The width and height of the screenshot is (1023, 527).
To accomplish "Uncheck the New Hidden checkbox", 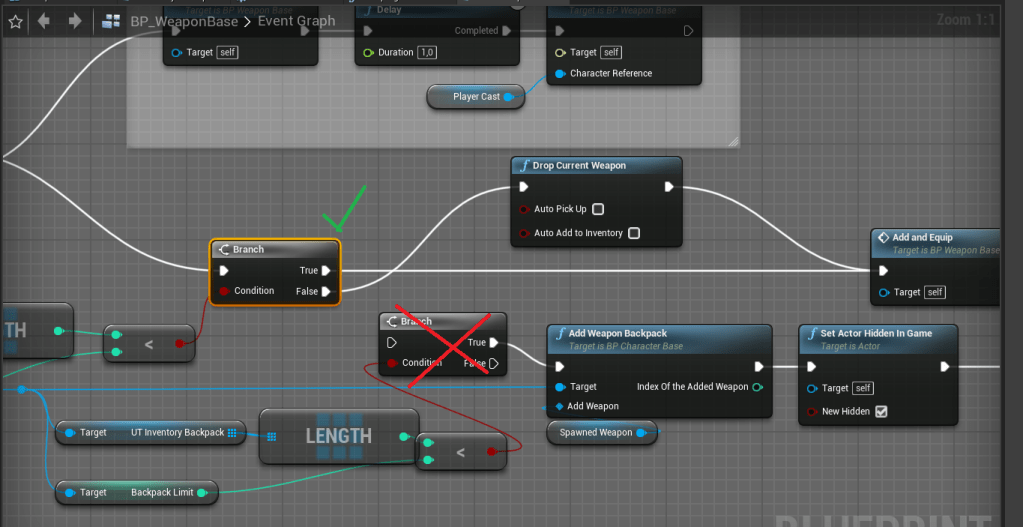I will [881, 411].
